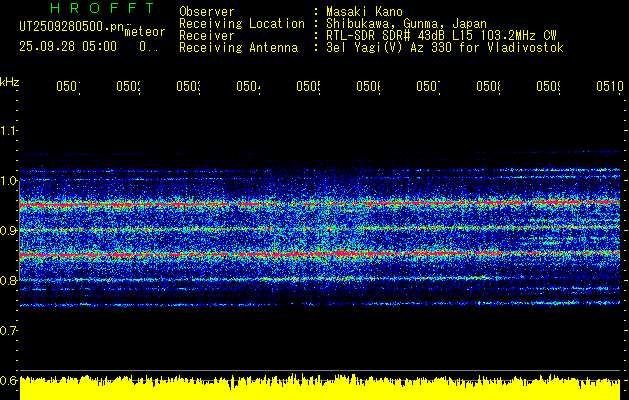
Task: Click the 0508 time axis marker
Action: (x=489, y=86)
